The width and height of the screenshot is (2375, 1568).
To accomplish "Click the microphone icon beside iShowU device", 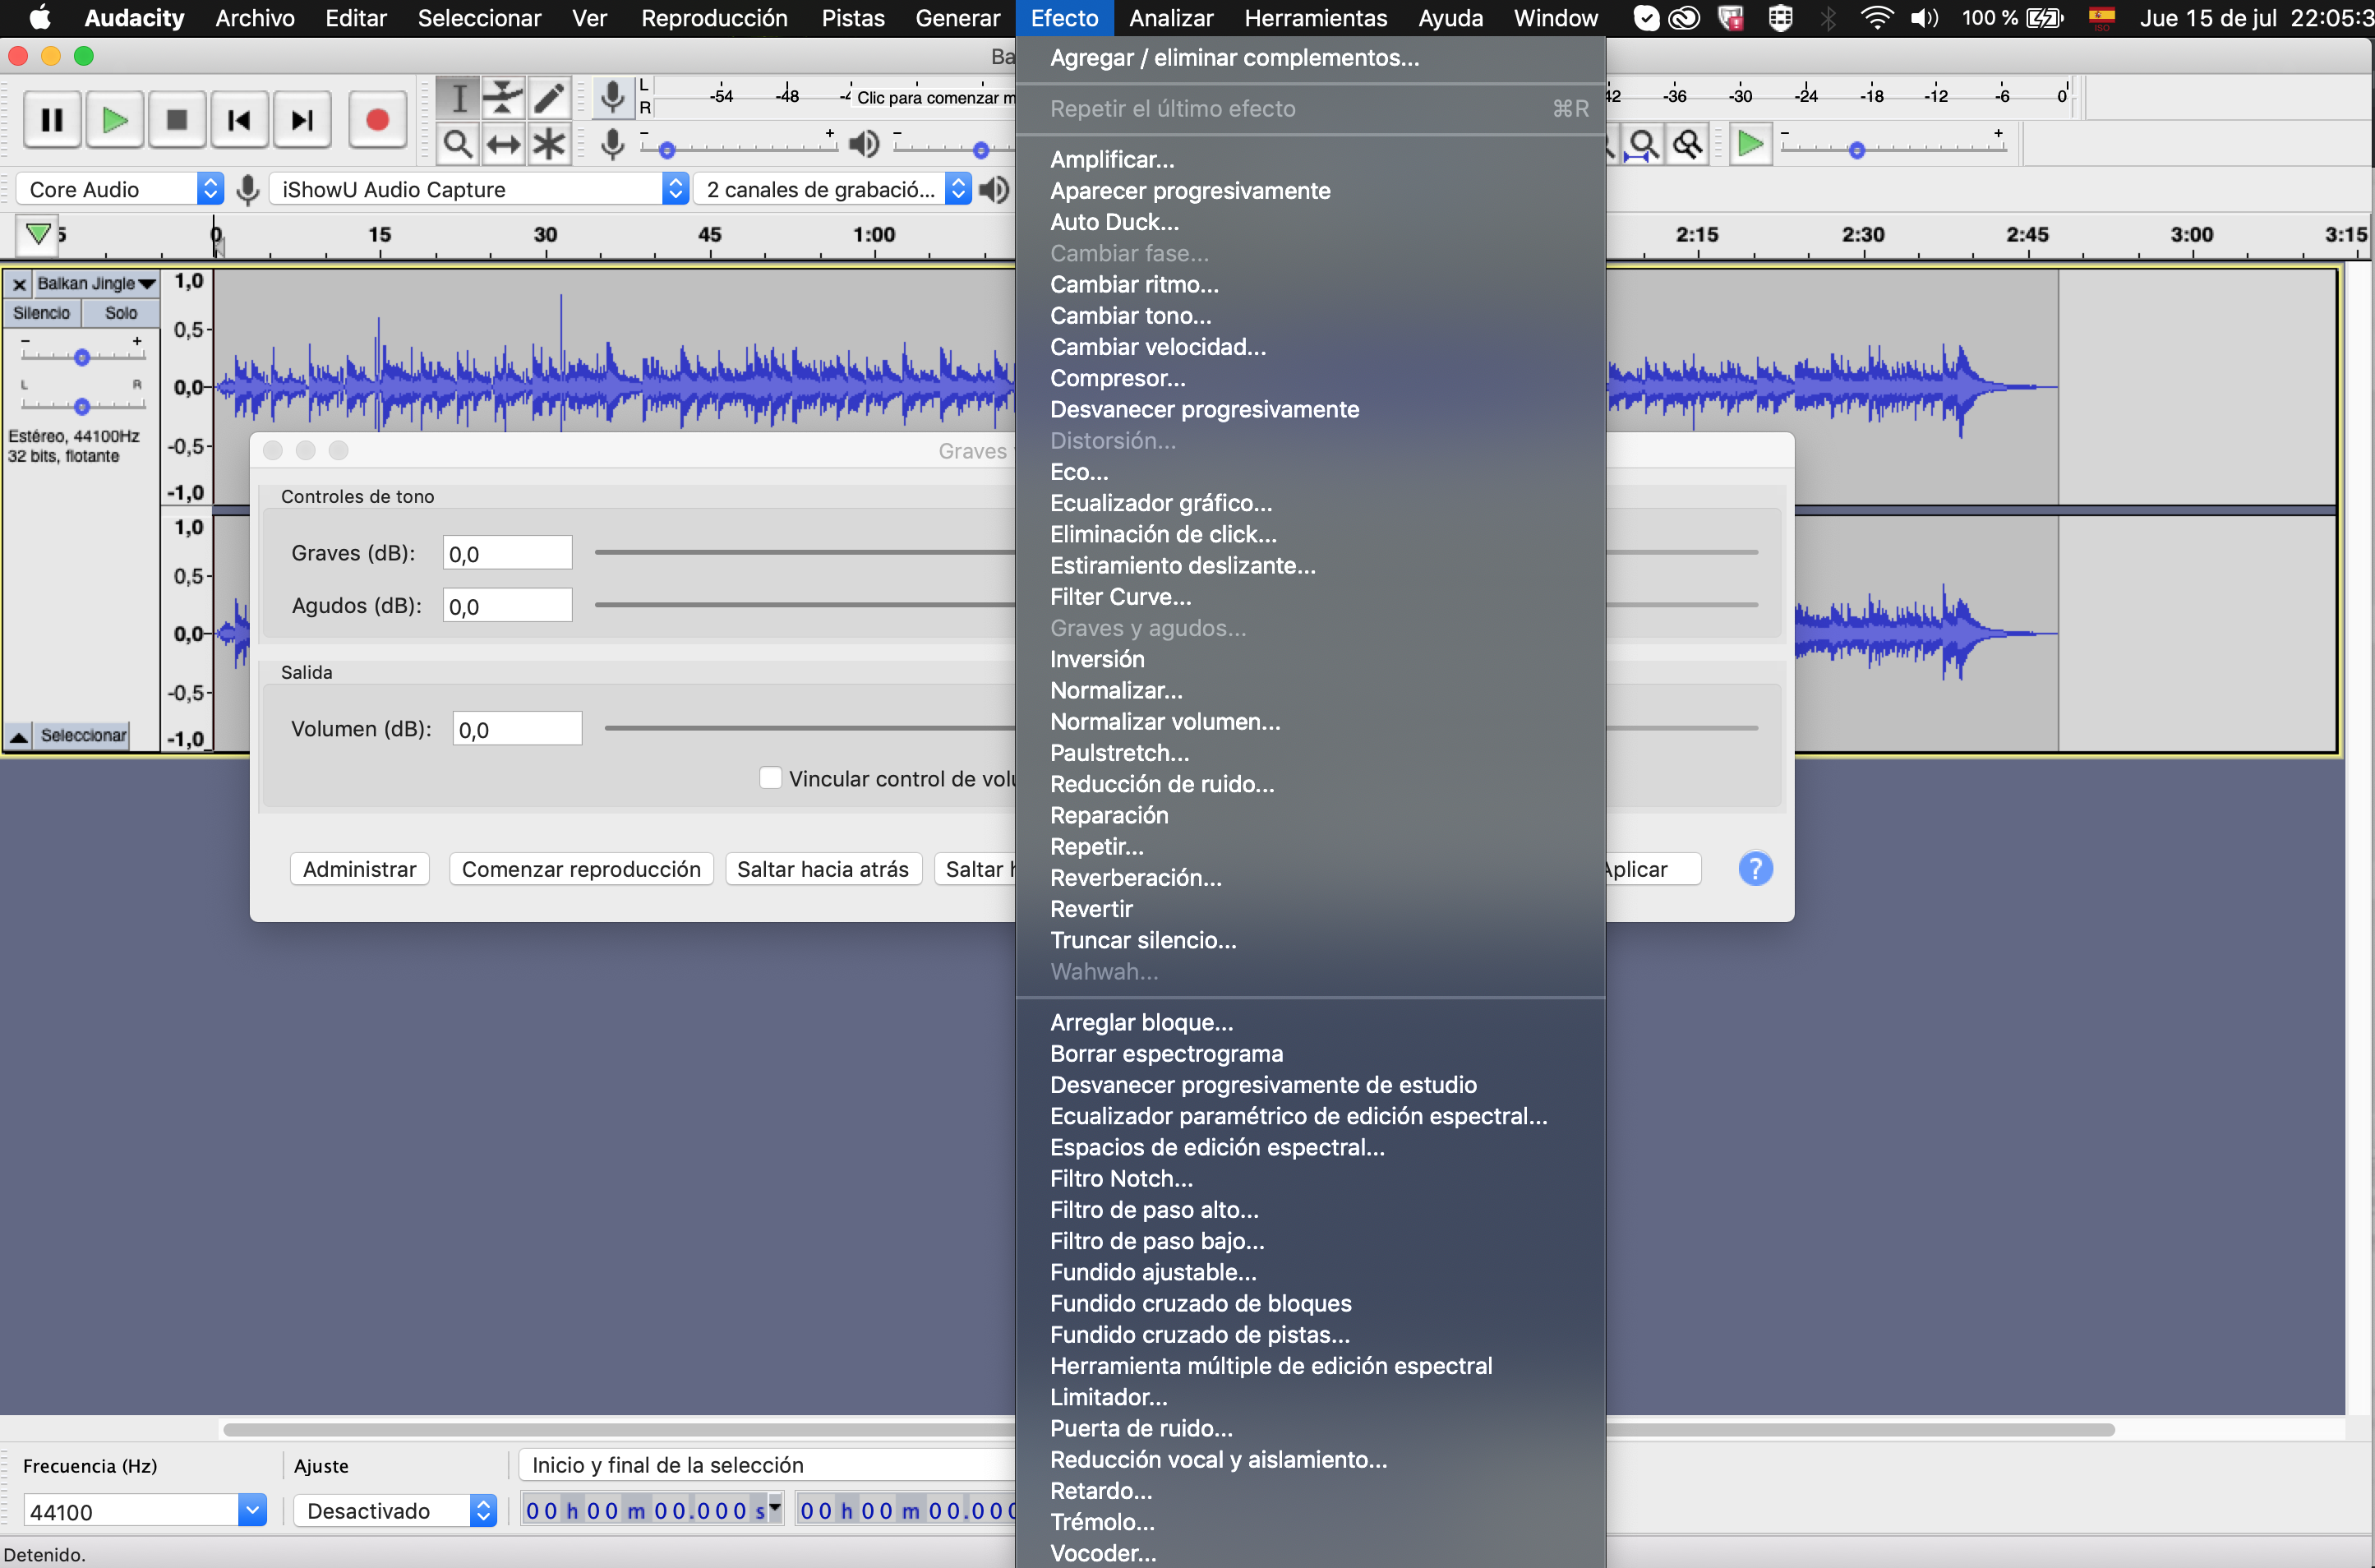I will tap(248, 189).
